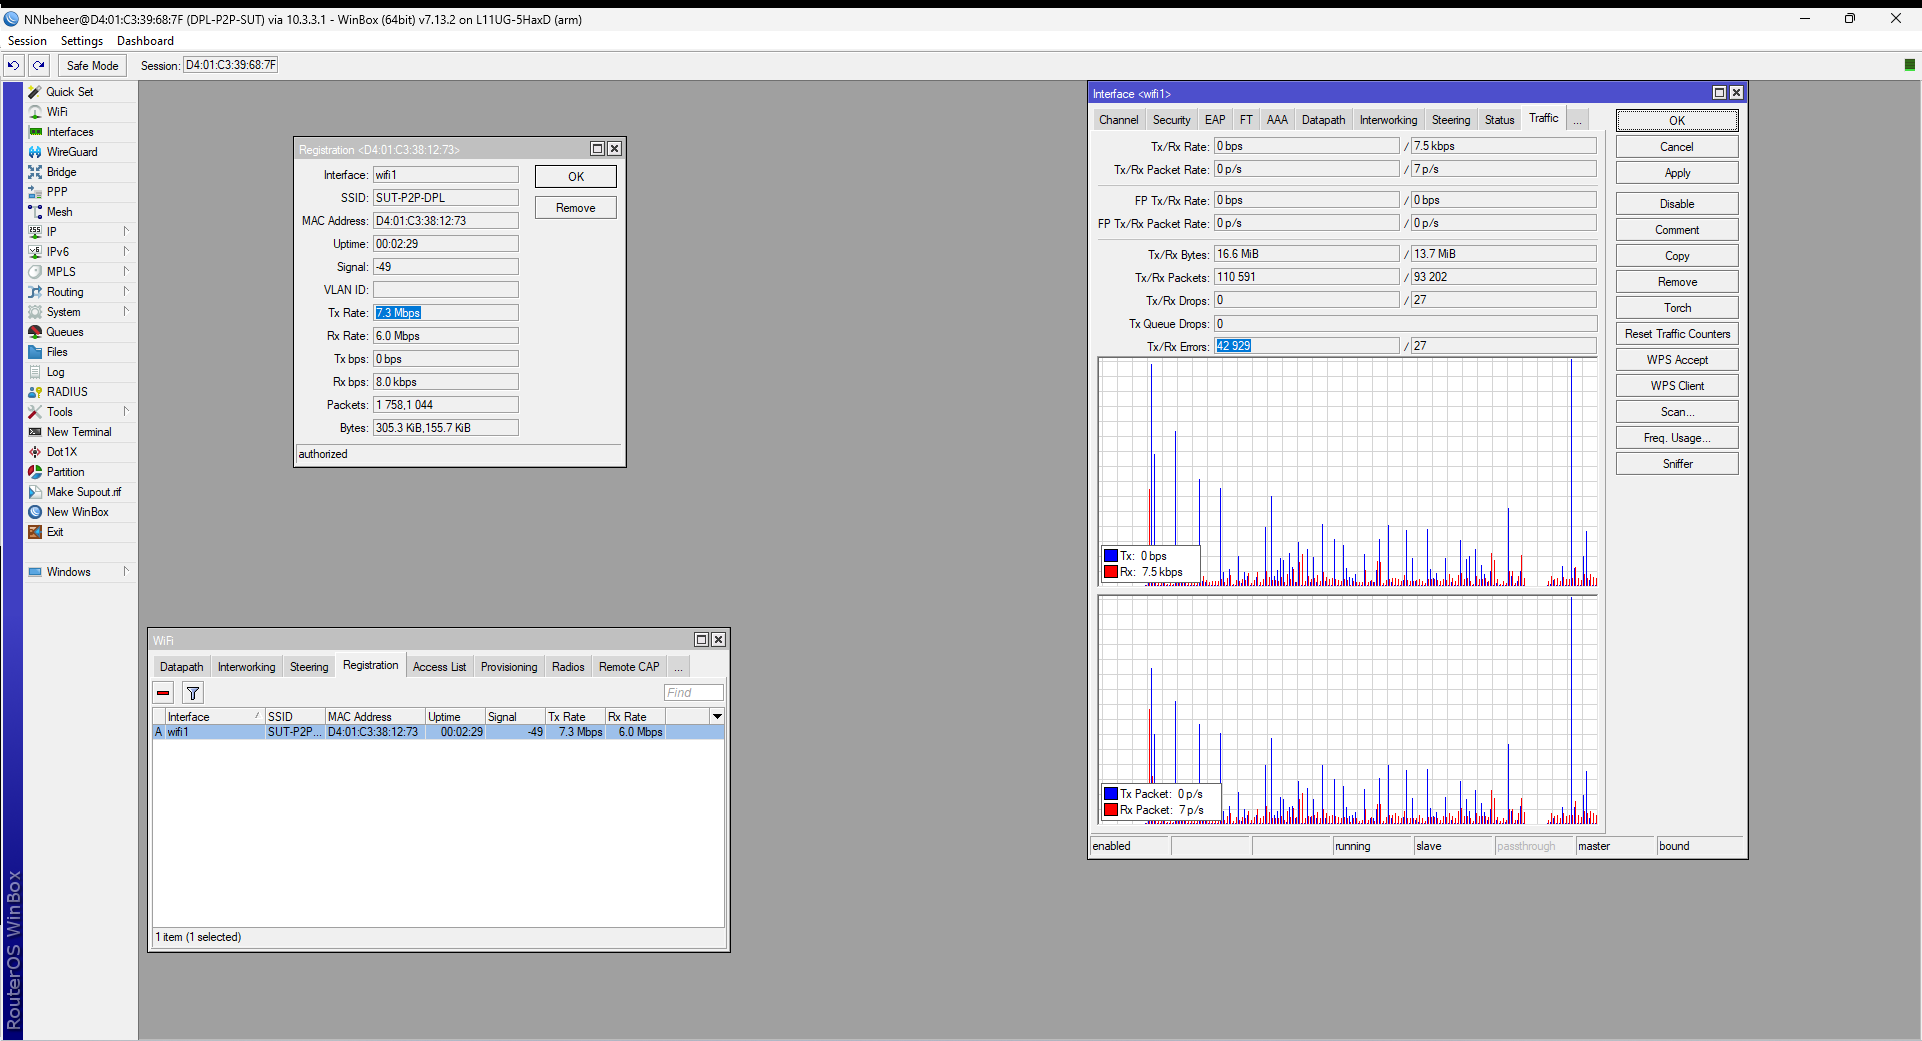Viewport: 1922px width, 1041px height.
Task: Switch to the Status tab in Interface window
Action: (x=1499, y=120)
